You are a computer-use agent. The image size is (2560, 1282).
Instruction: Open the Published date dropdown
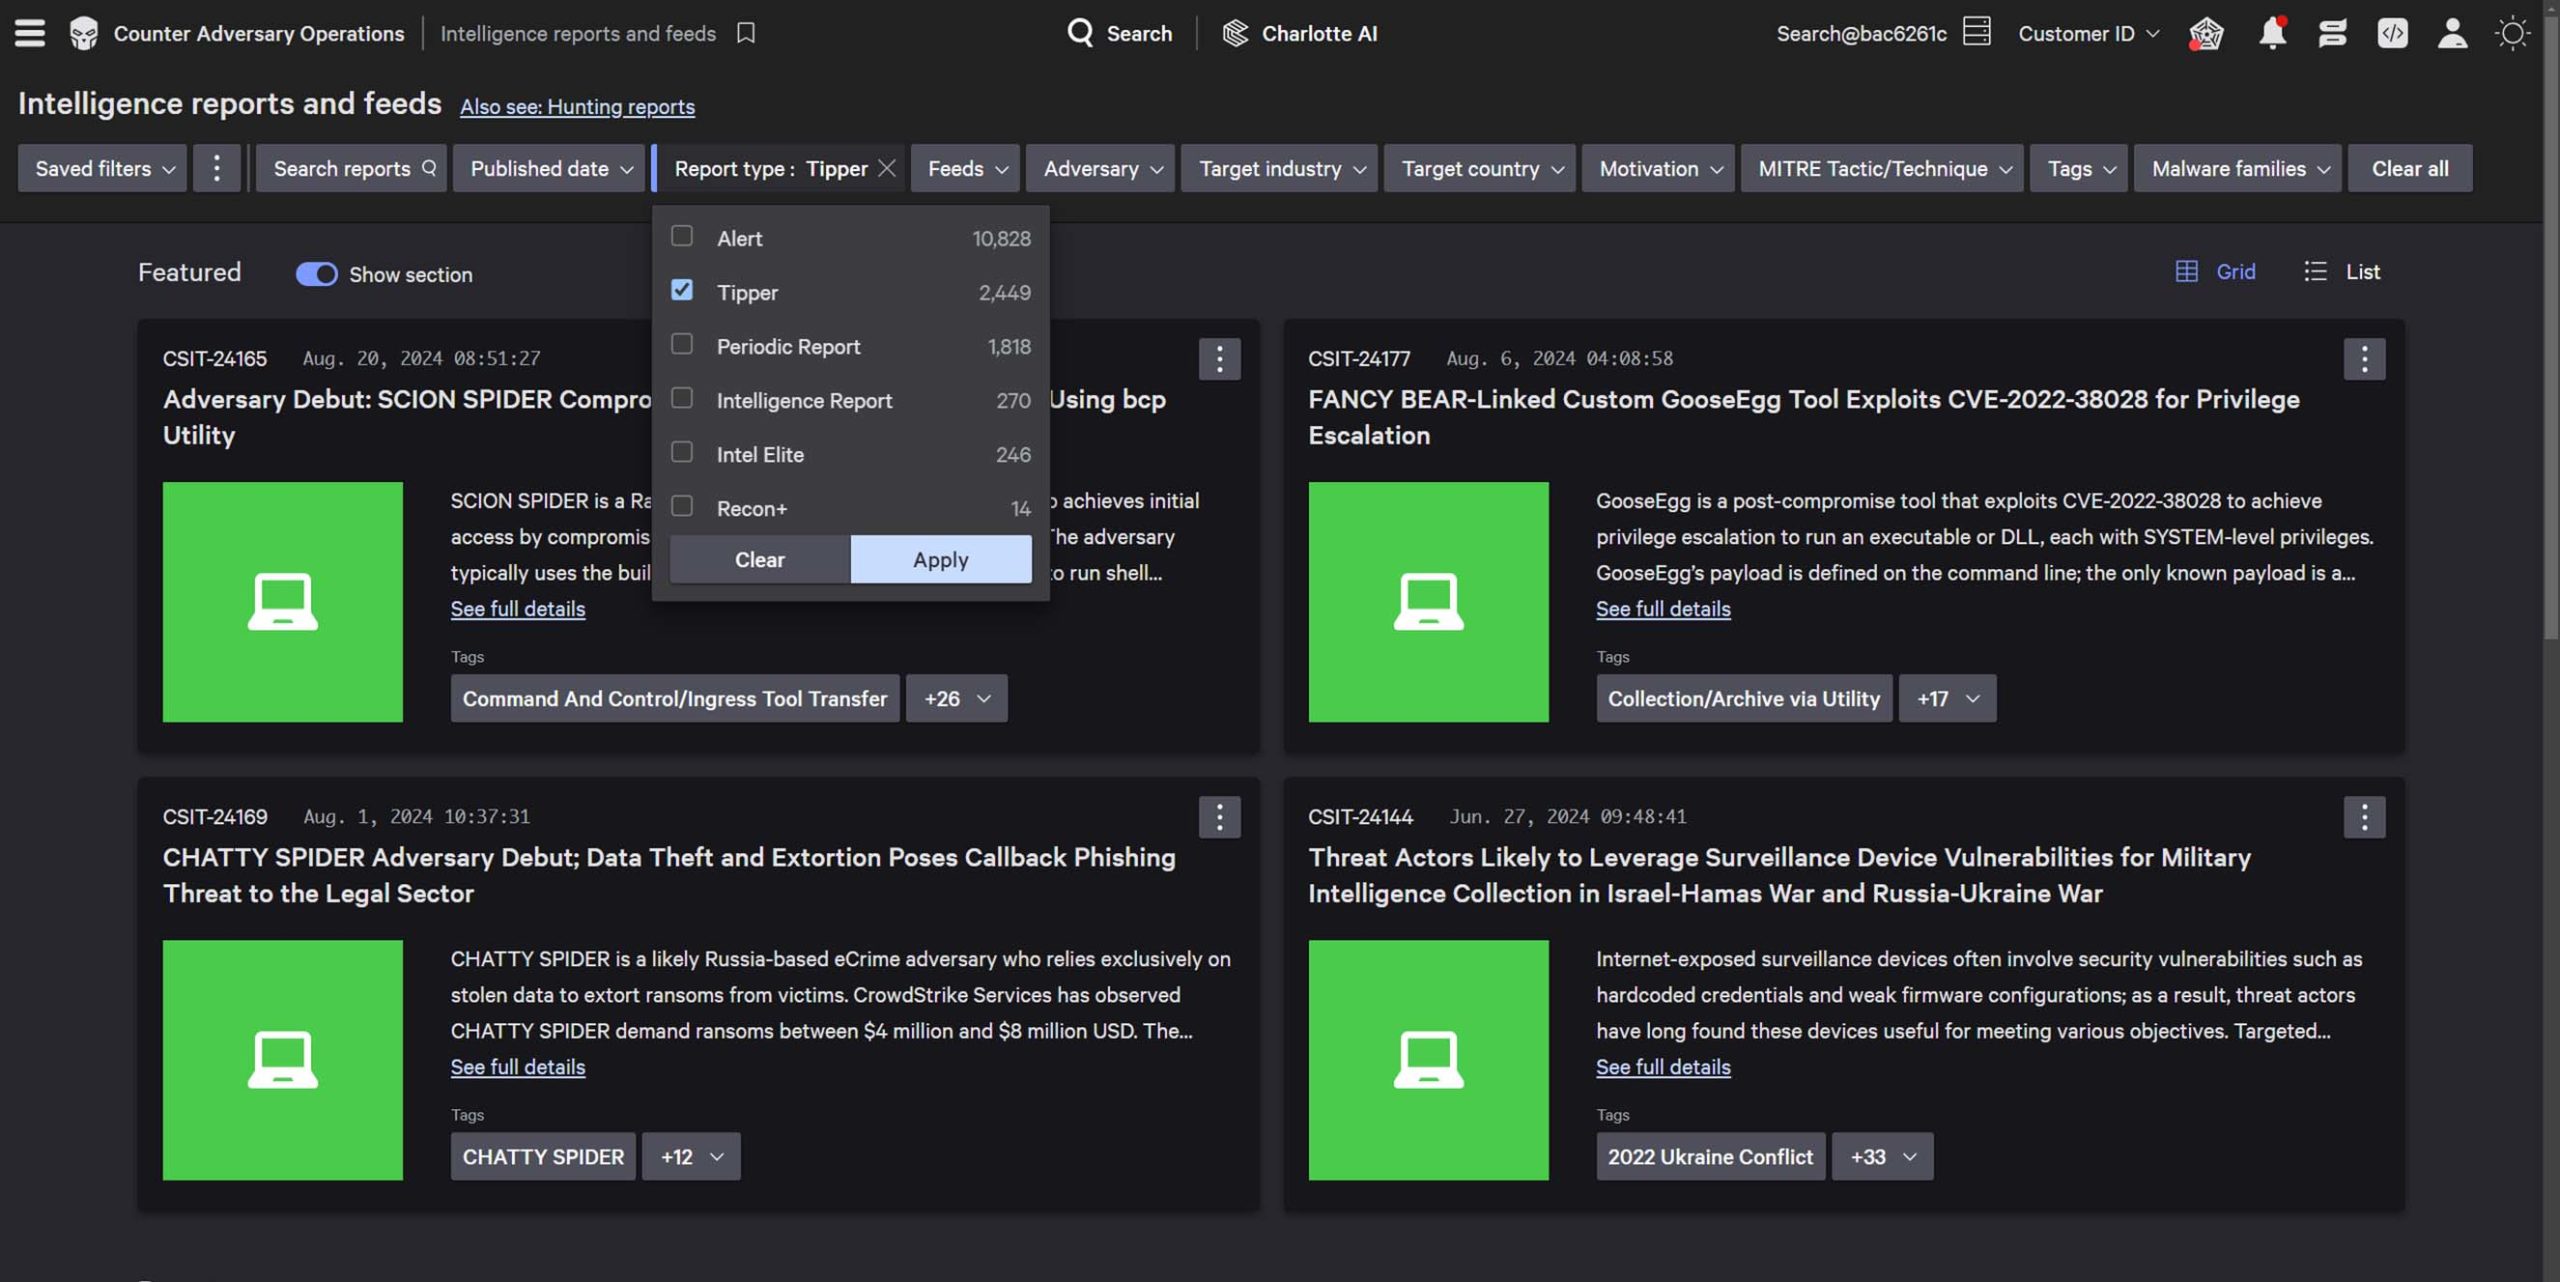pos(549,168)
